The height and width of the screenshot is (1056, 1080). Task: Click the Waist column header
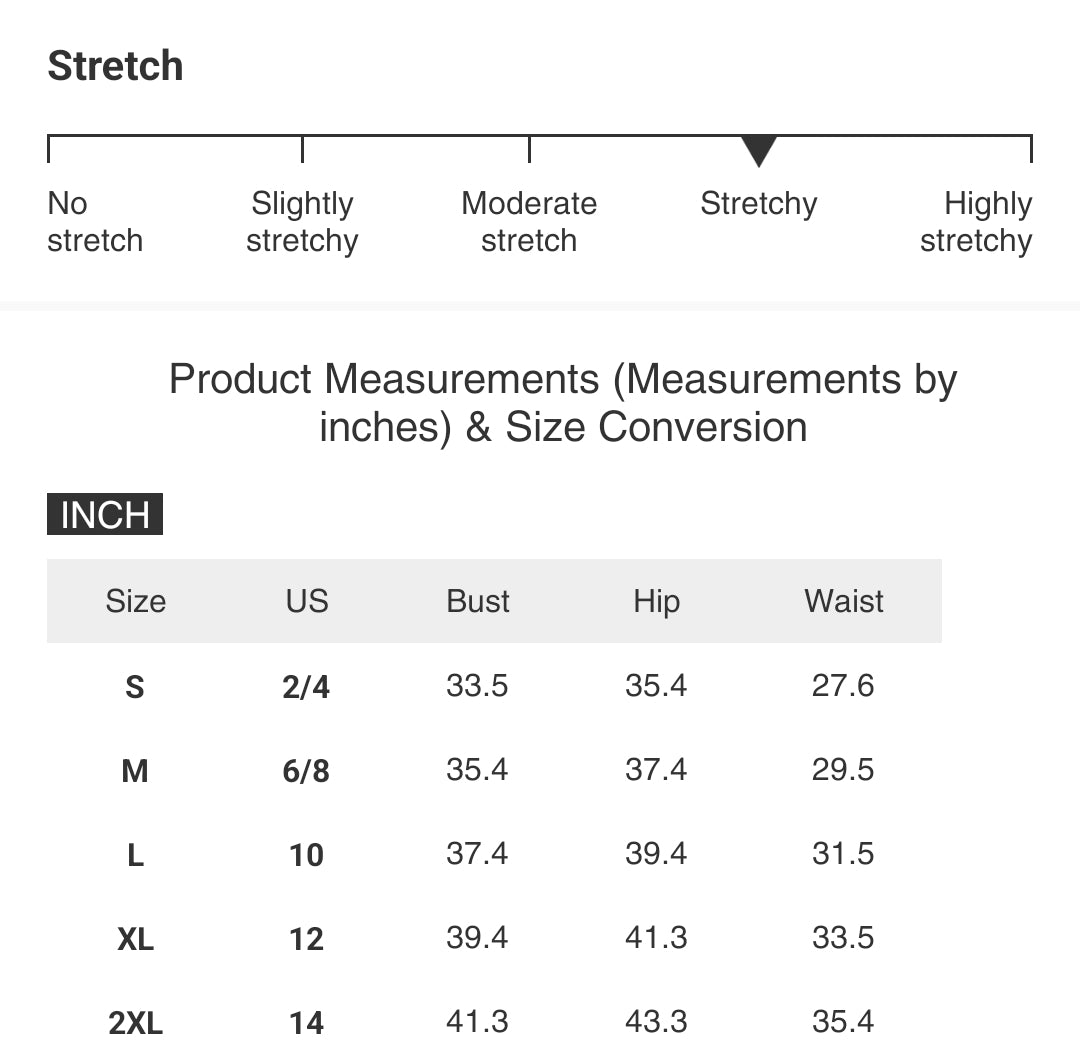pyautogui.click(x=844, y=601)
